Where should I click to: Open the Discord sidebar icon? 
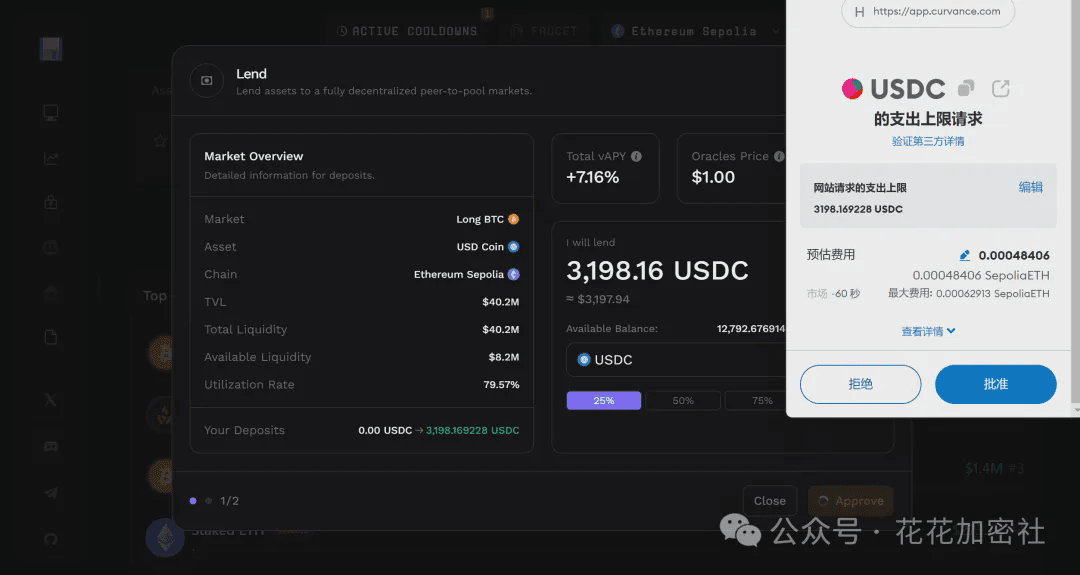51,446
